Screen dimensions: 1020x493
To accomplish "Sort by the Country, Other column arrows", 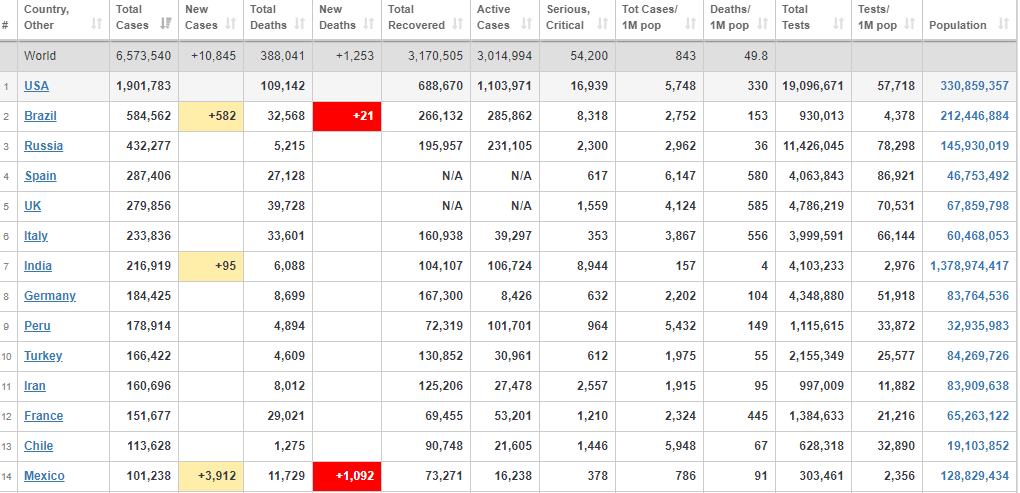I will 97,25.
